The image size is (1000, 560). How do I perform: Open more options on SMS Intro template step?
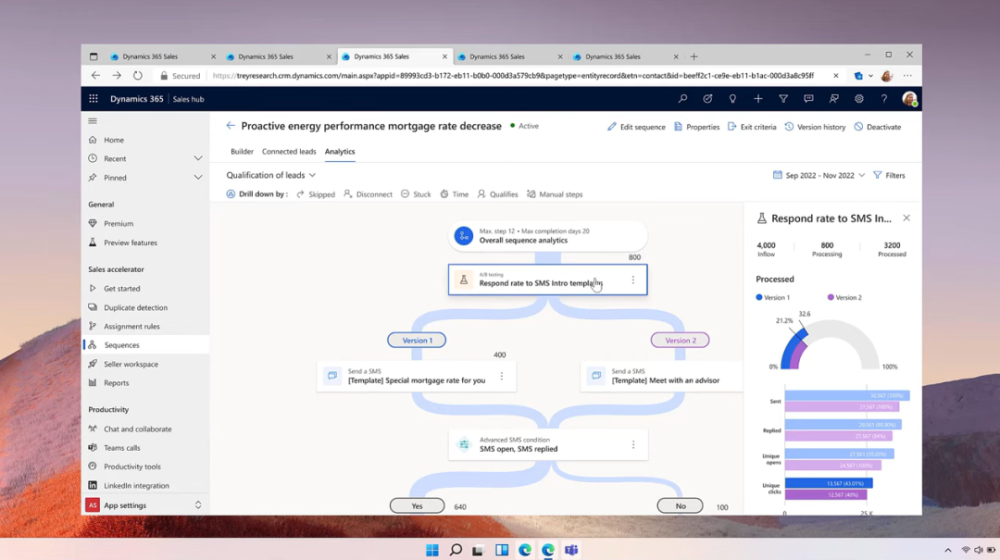click(x=633, y=280)
